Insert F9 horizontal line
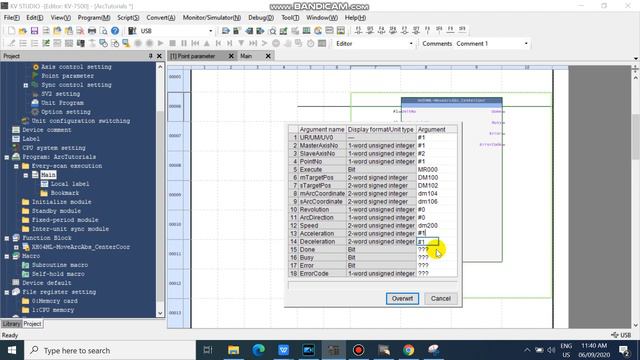Viewport: 640px width, 360px height. coord(450,30)
